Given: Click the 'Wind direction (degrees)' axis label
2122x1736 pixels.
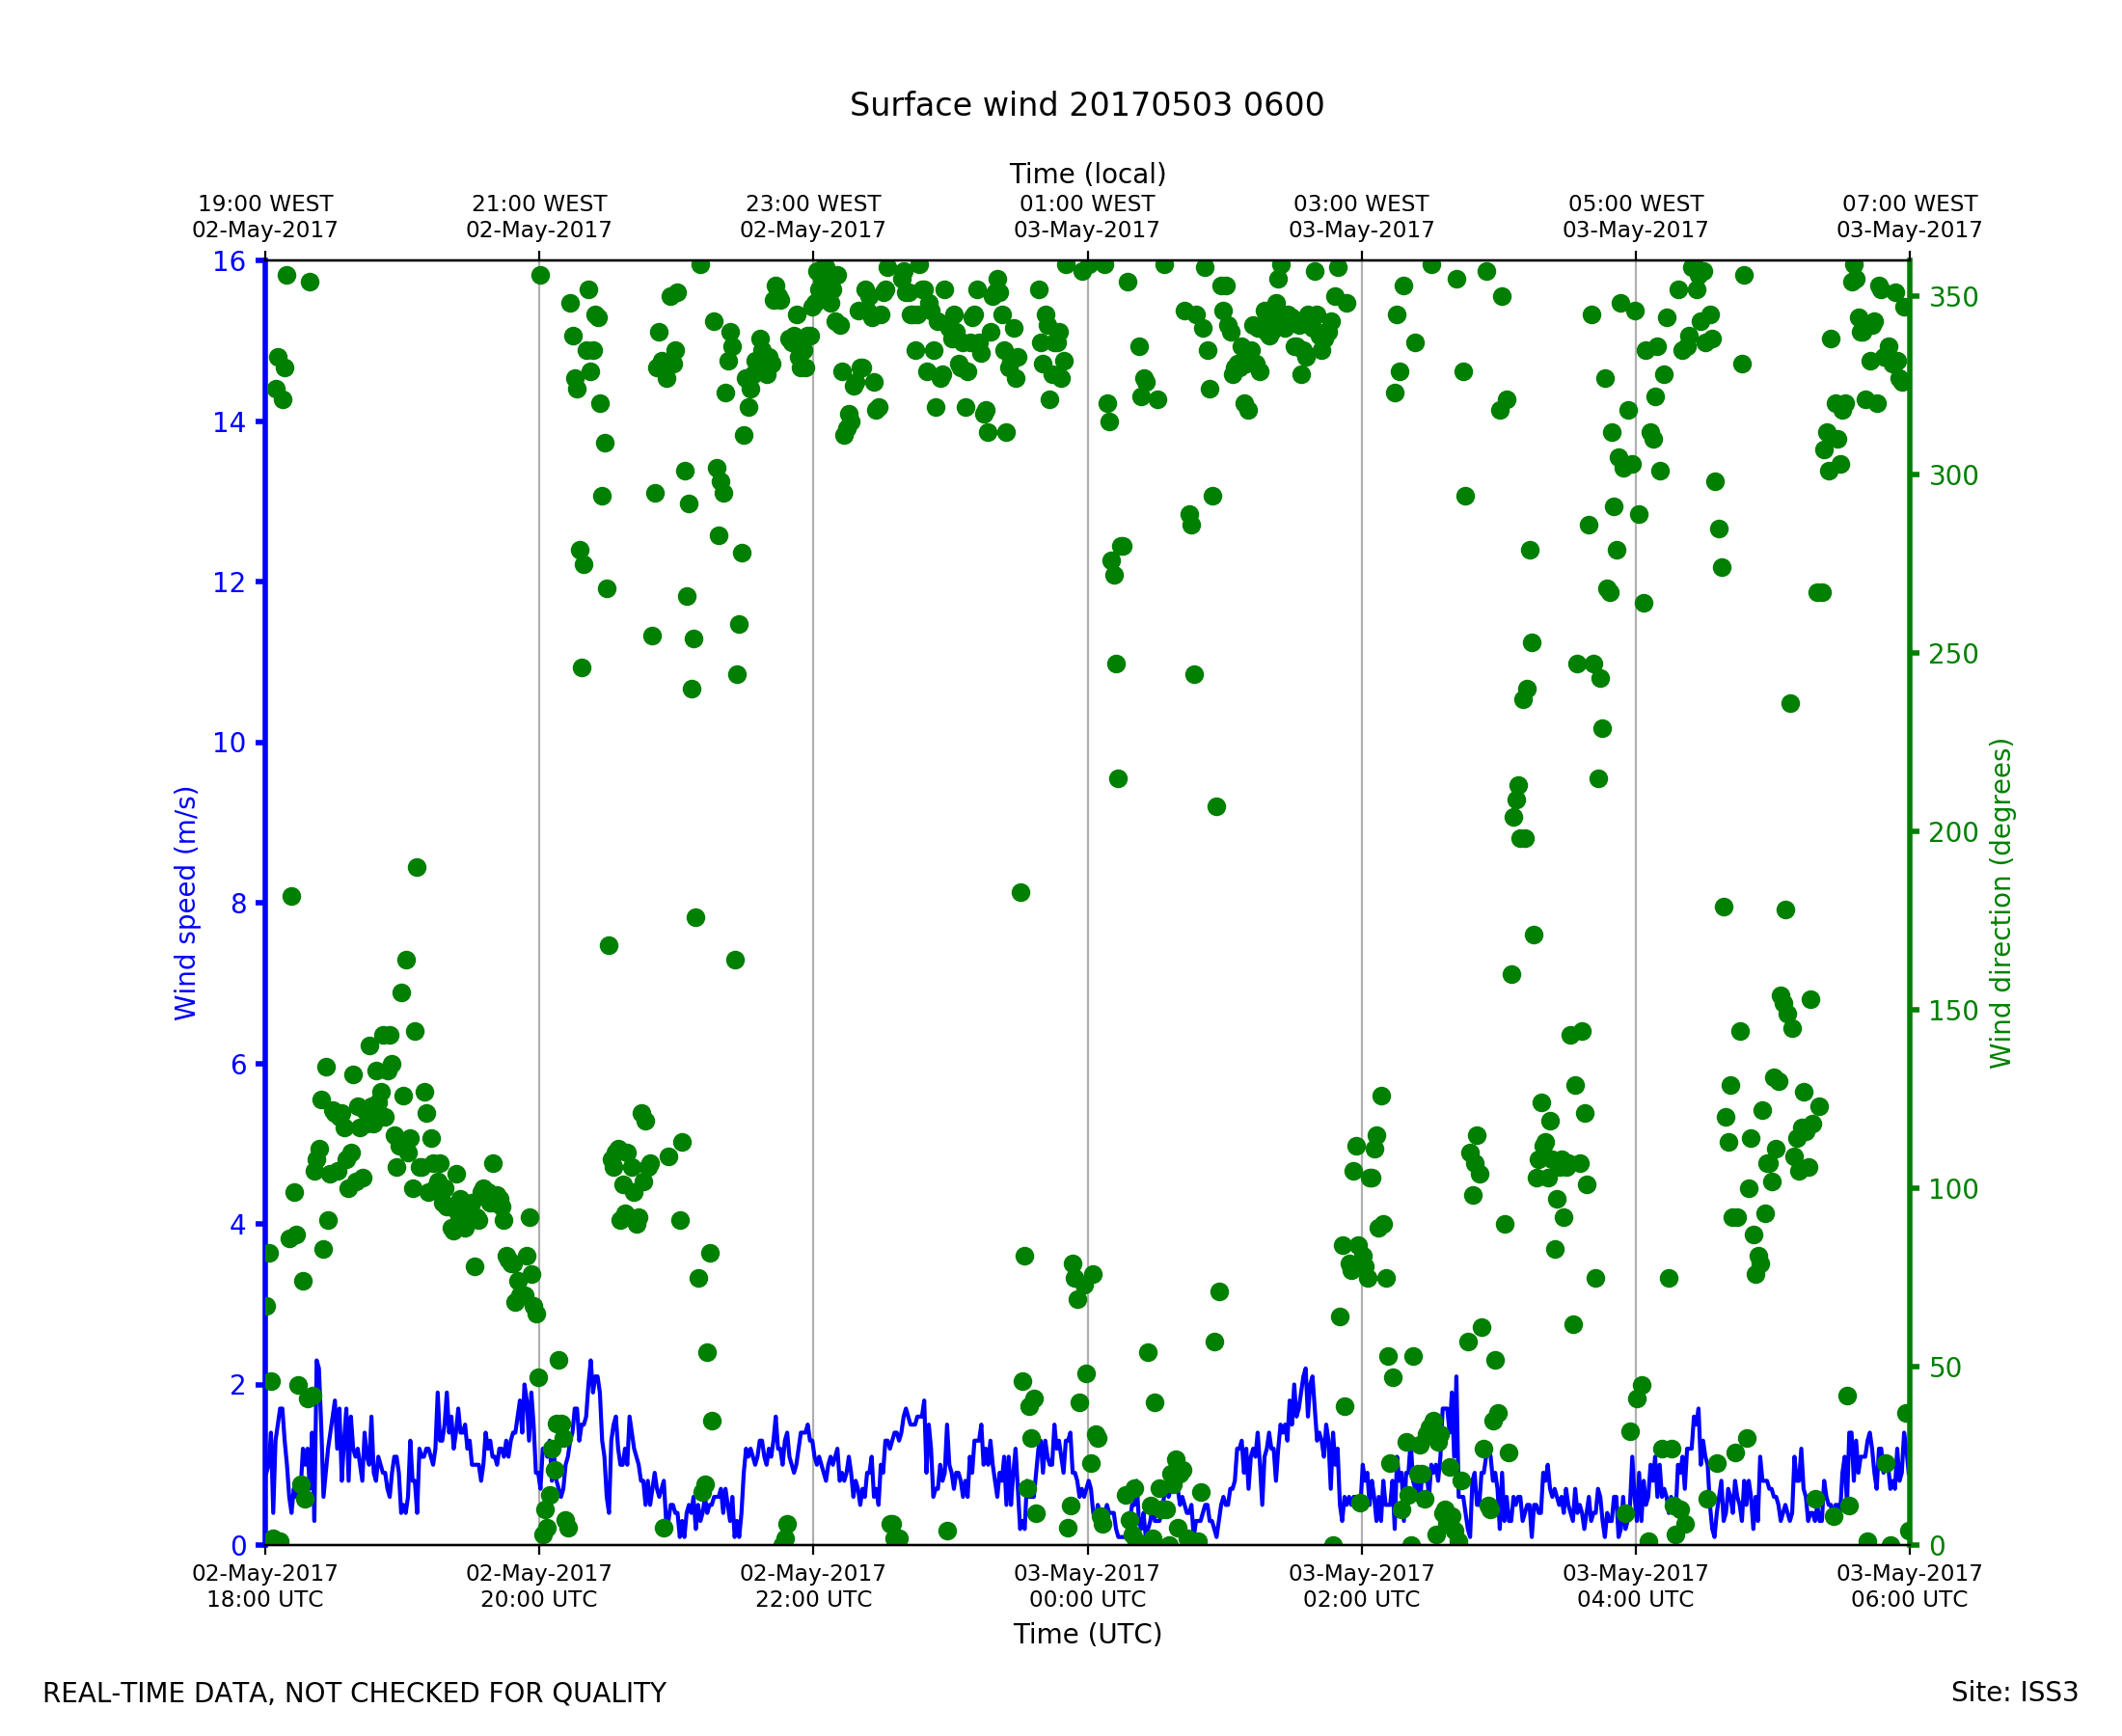Looking at the screenshot, I should (2000, 903).
